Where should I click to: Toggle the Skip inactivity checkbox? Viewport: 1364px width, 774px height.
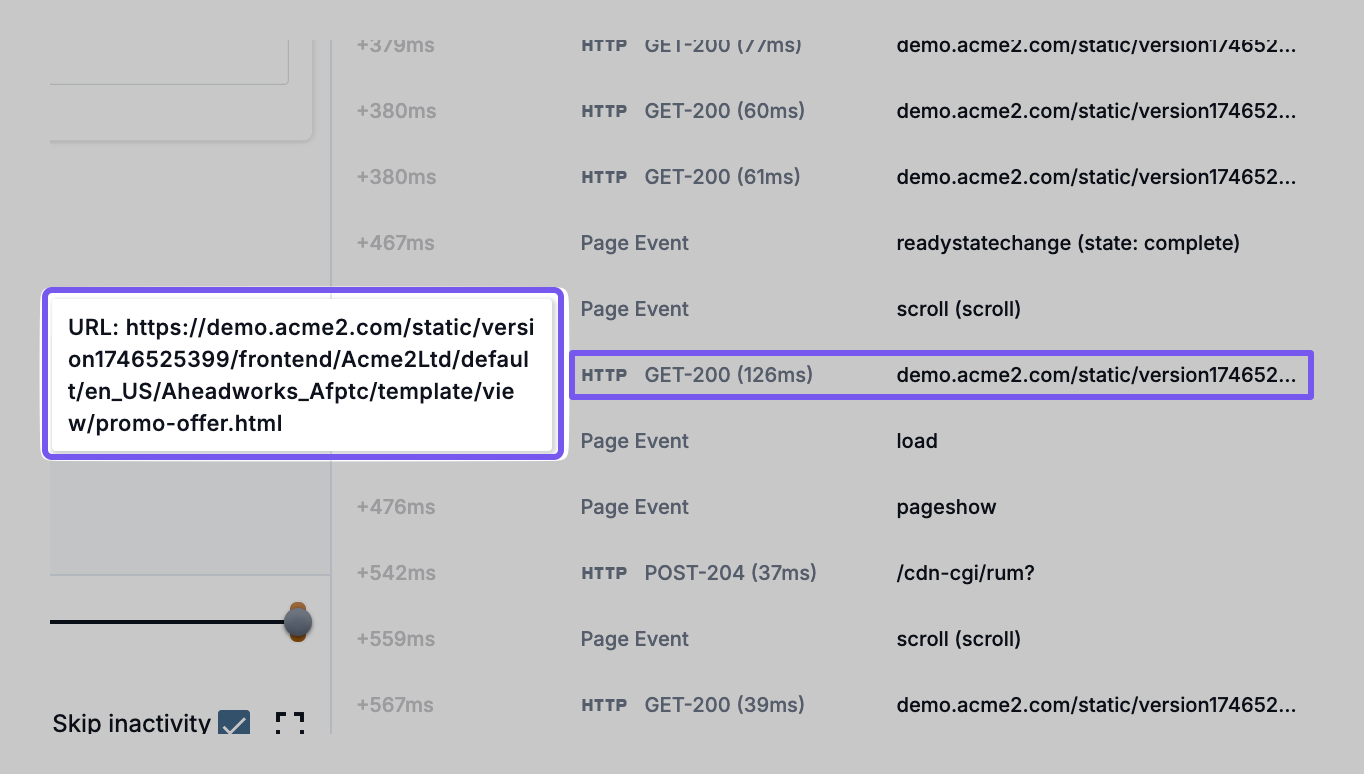tap(234, 723)
